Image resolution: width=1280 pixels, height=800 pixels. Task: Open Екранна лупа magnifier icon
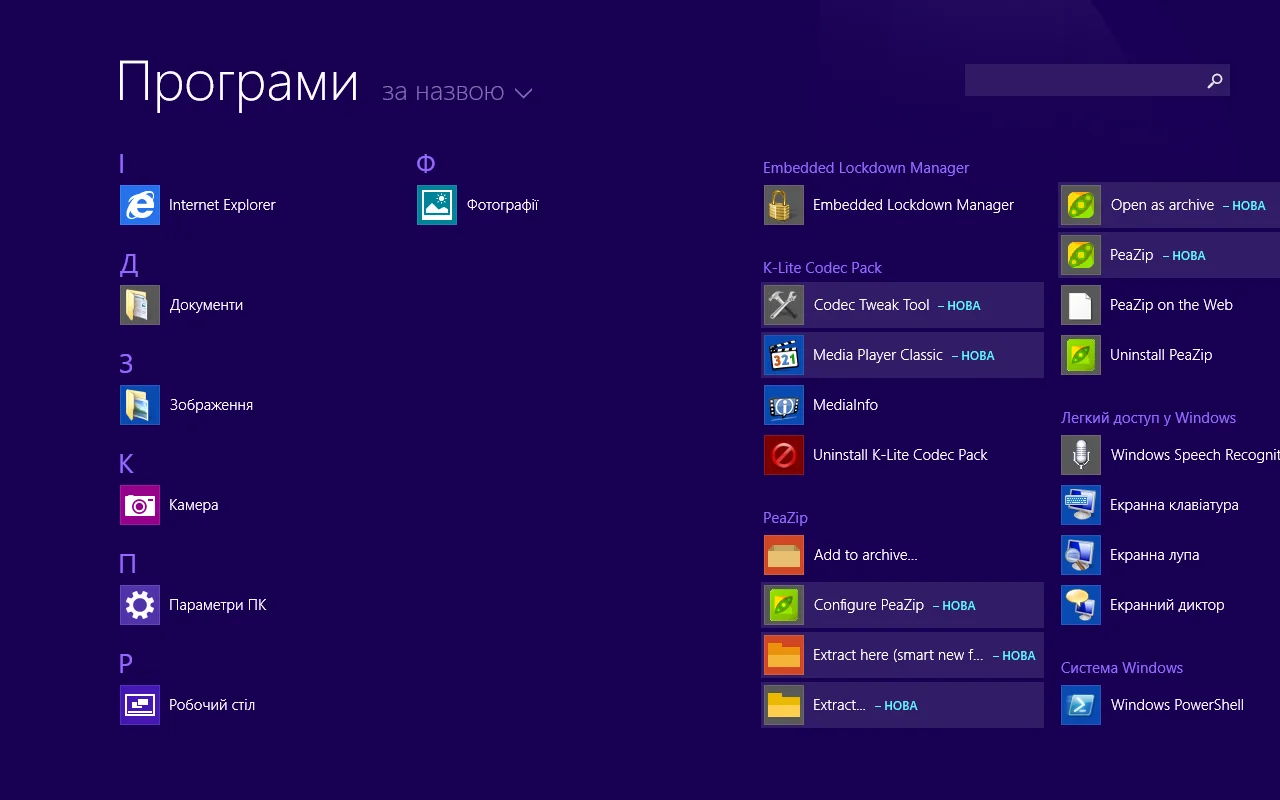(1081, 555)
